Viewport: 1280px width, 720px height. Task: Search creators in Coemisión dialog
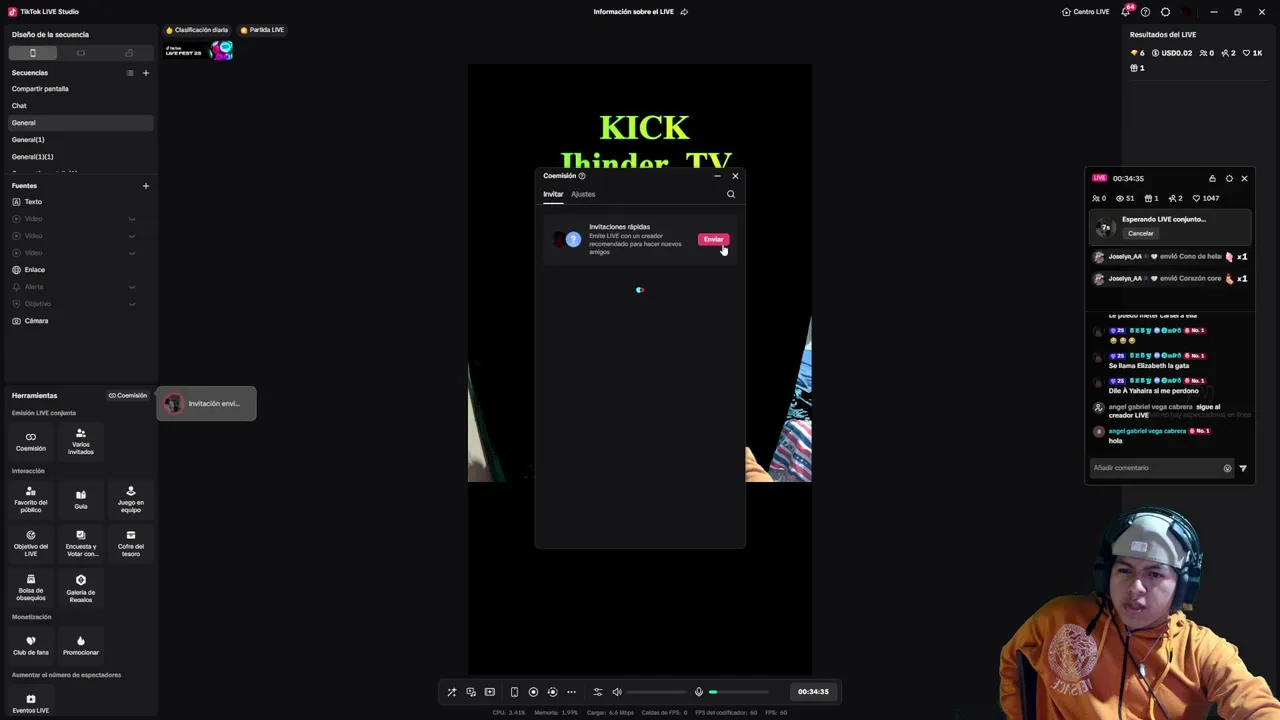[731, 194]
